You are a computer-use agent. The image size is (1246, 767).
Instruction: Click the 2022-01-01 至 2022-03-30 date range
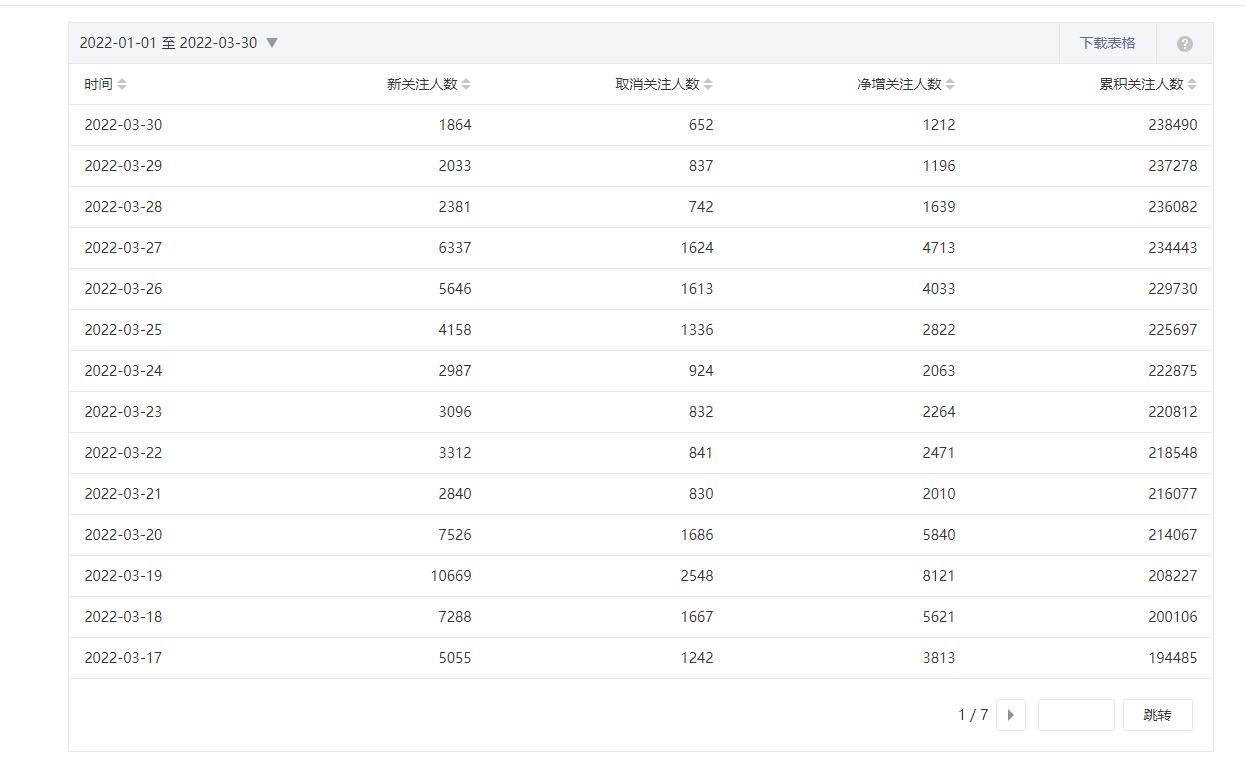coord(168,43)
